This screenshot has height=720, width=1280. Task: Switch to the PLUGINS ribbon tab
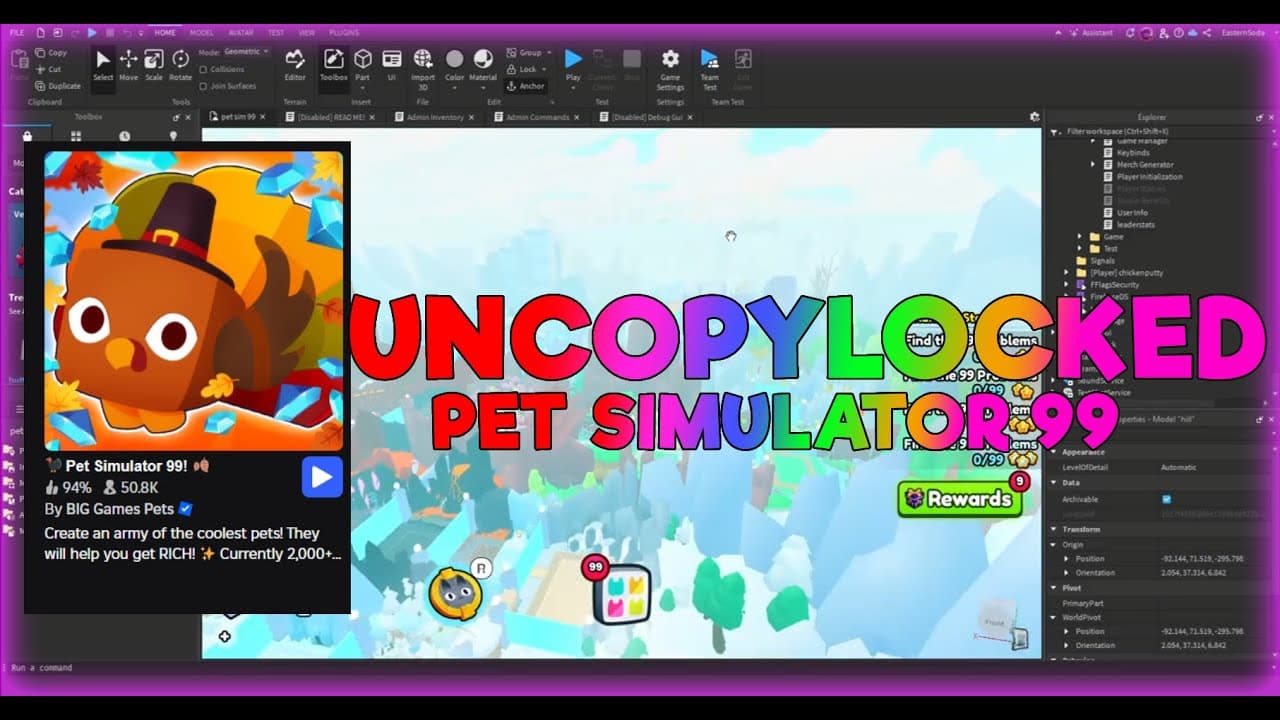343,32
